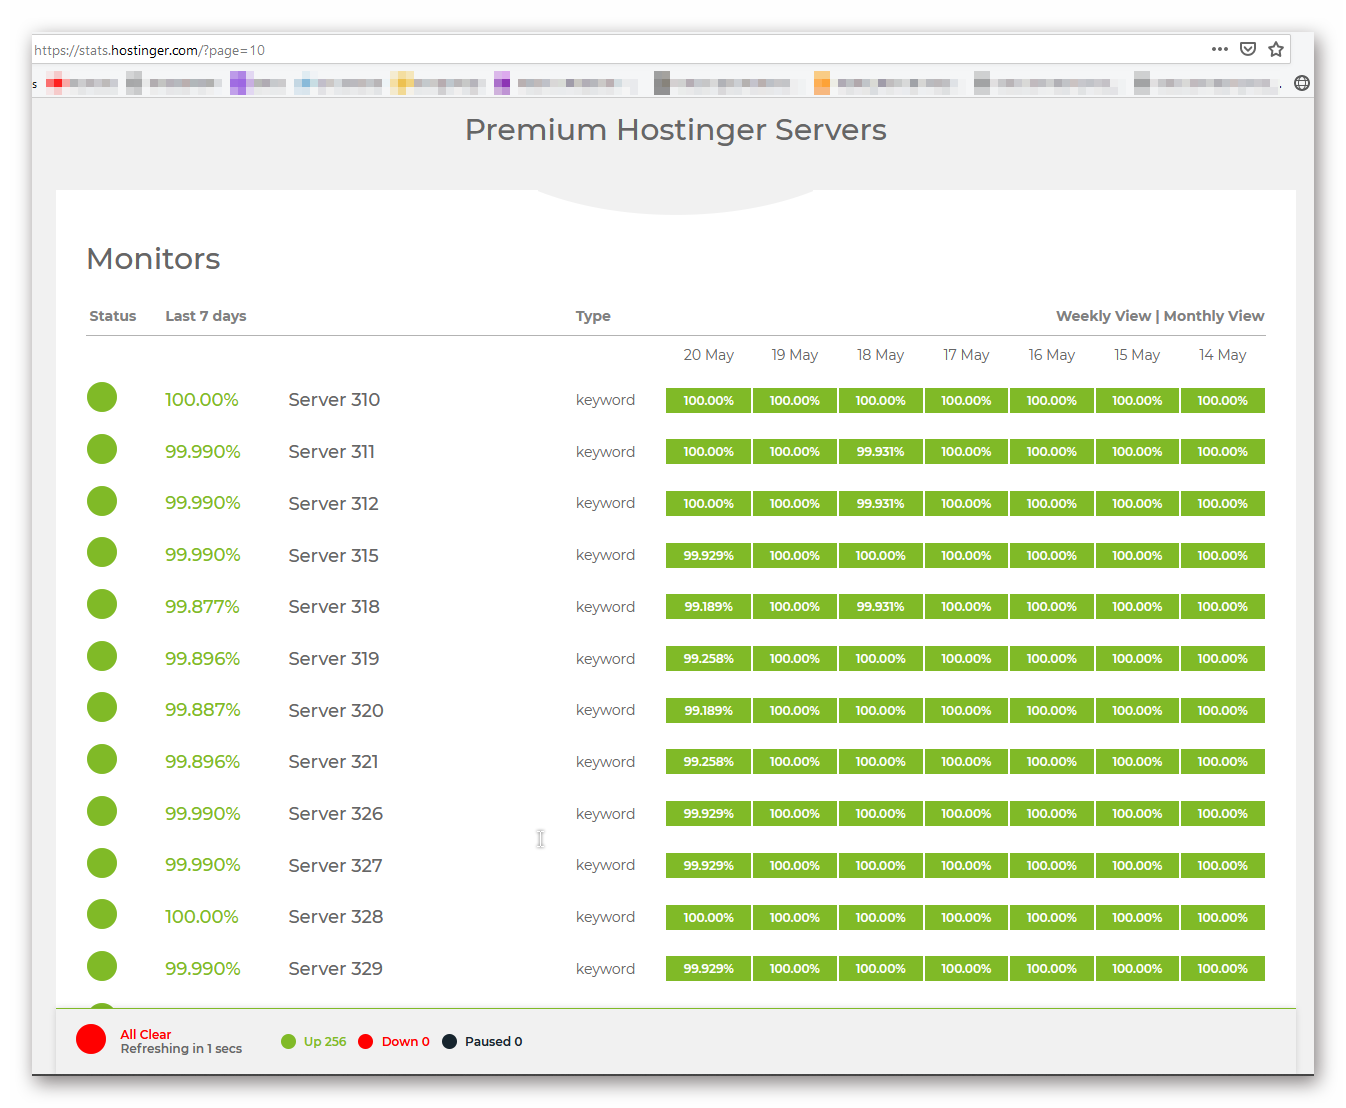Click the green status dot for Server 327
This screenshot has width=1346, height=1108.
coord(102,863)
